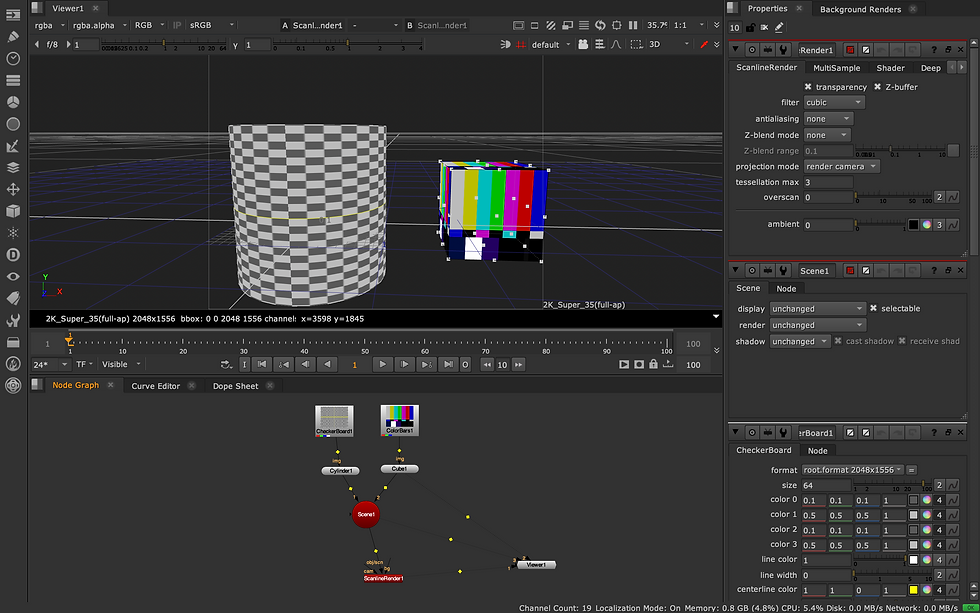Click the wrench icon in ScanlineRender1 header

[x=783, y=50]
